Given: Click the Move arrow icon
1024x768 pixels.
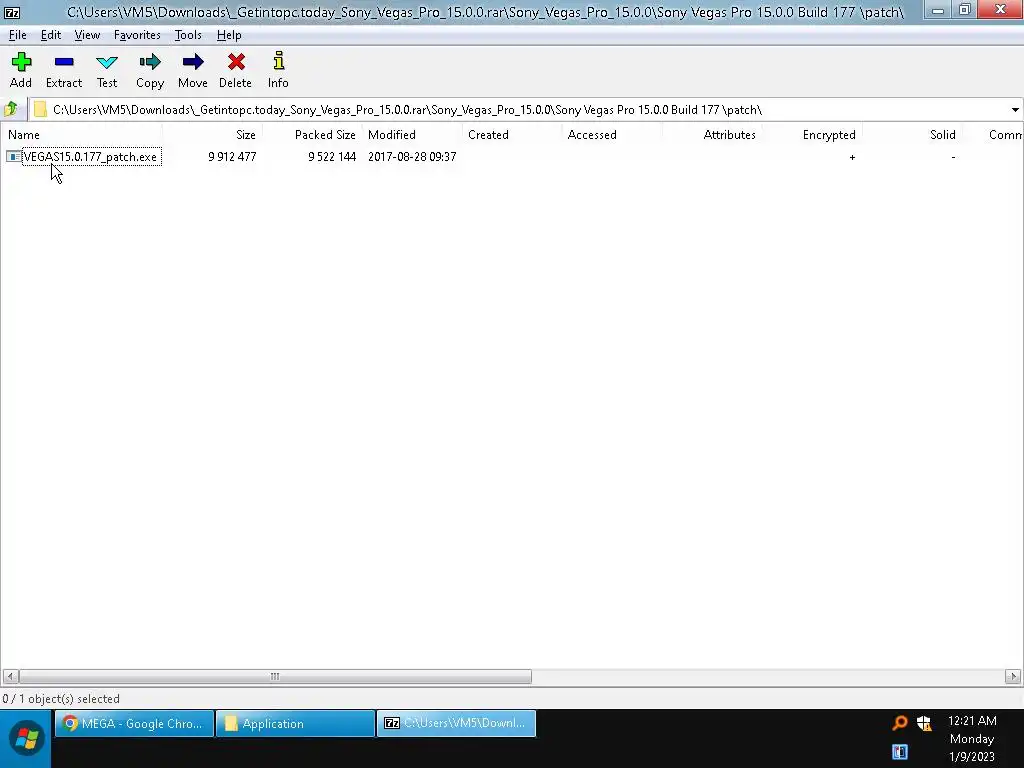Looking at the screenshot, I should pyautogui.click(x=193, y=62).
